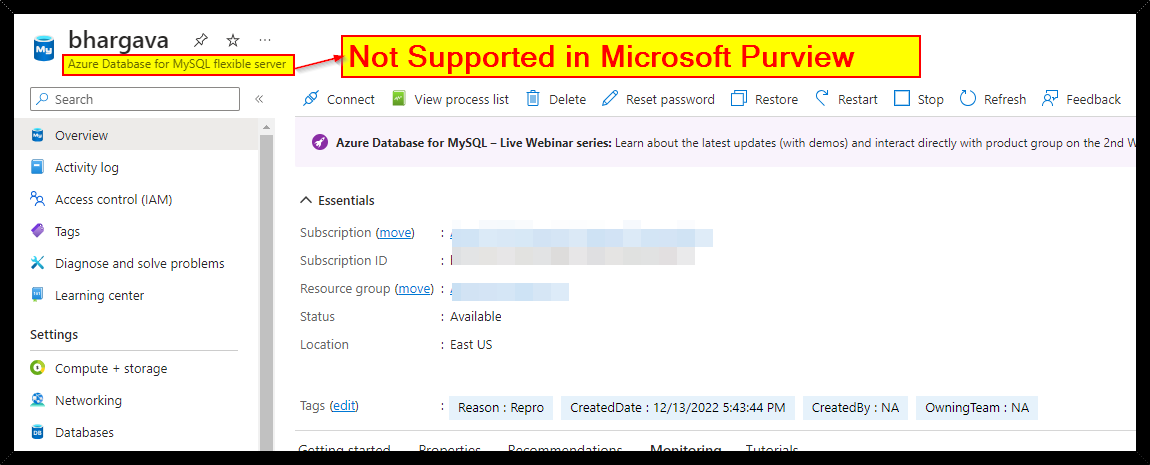Click the Overview database icon
Image resolution: width=1150 pixels, height=465 pixels.
[x=37, y=135]
